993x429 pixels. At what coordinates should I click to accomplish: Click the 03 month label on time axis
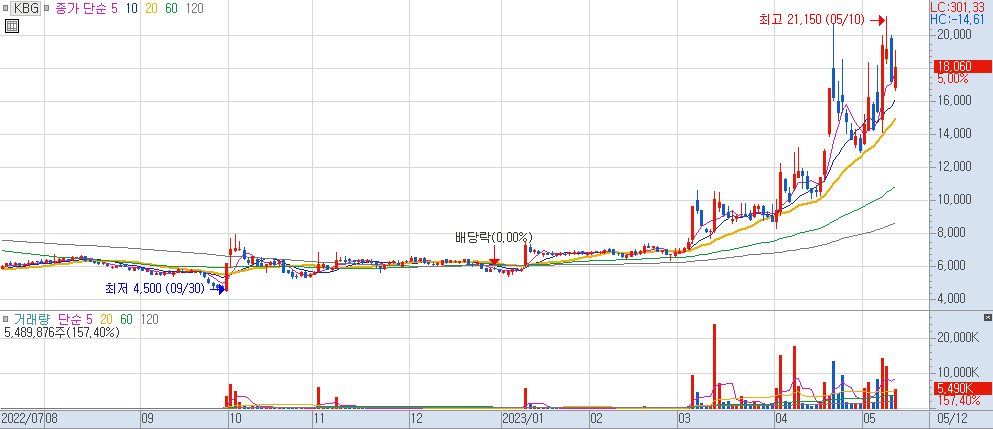[x=684, y=419]
